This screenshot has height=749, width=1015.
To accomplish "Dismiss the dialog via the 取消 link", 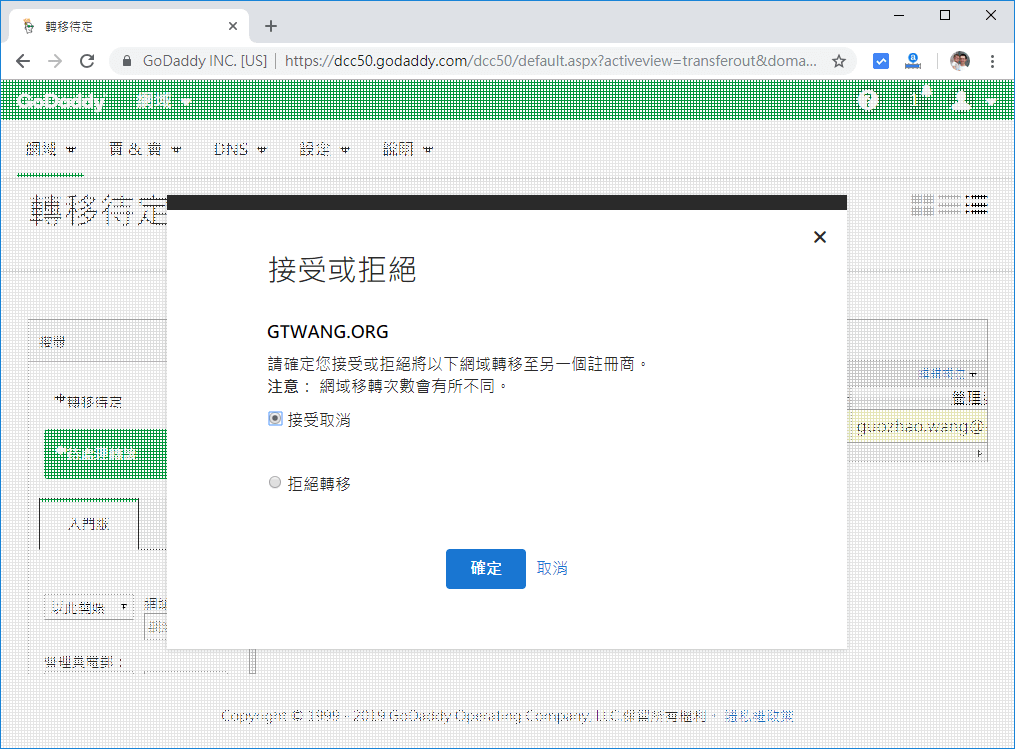I will tap(552, 568).
